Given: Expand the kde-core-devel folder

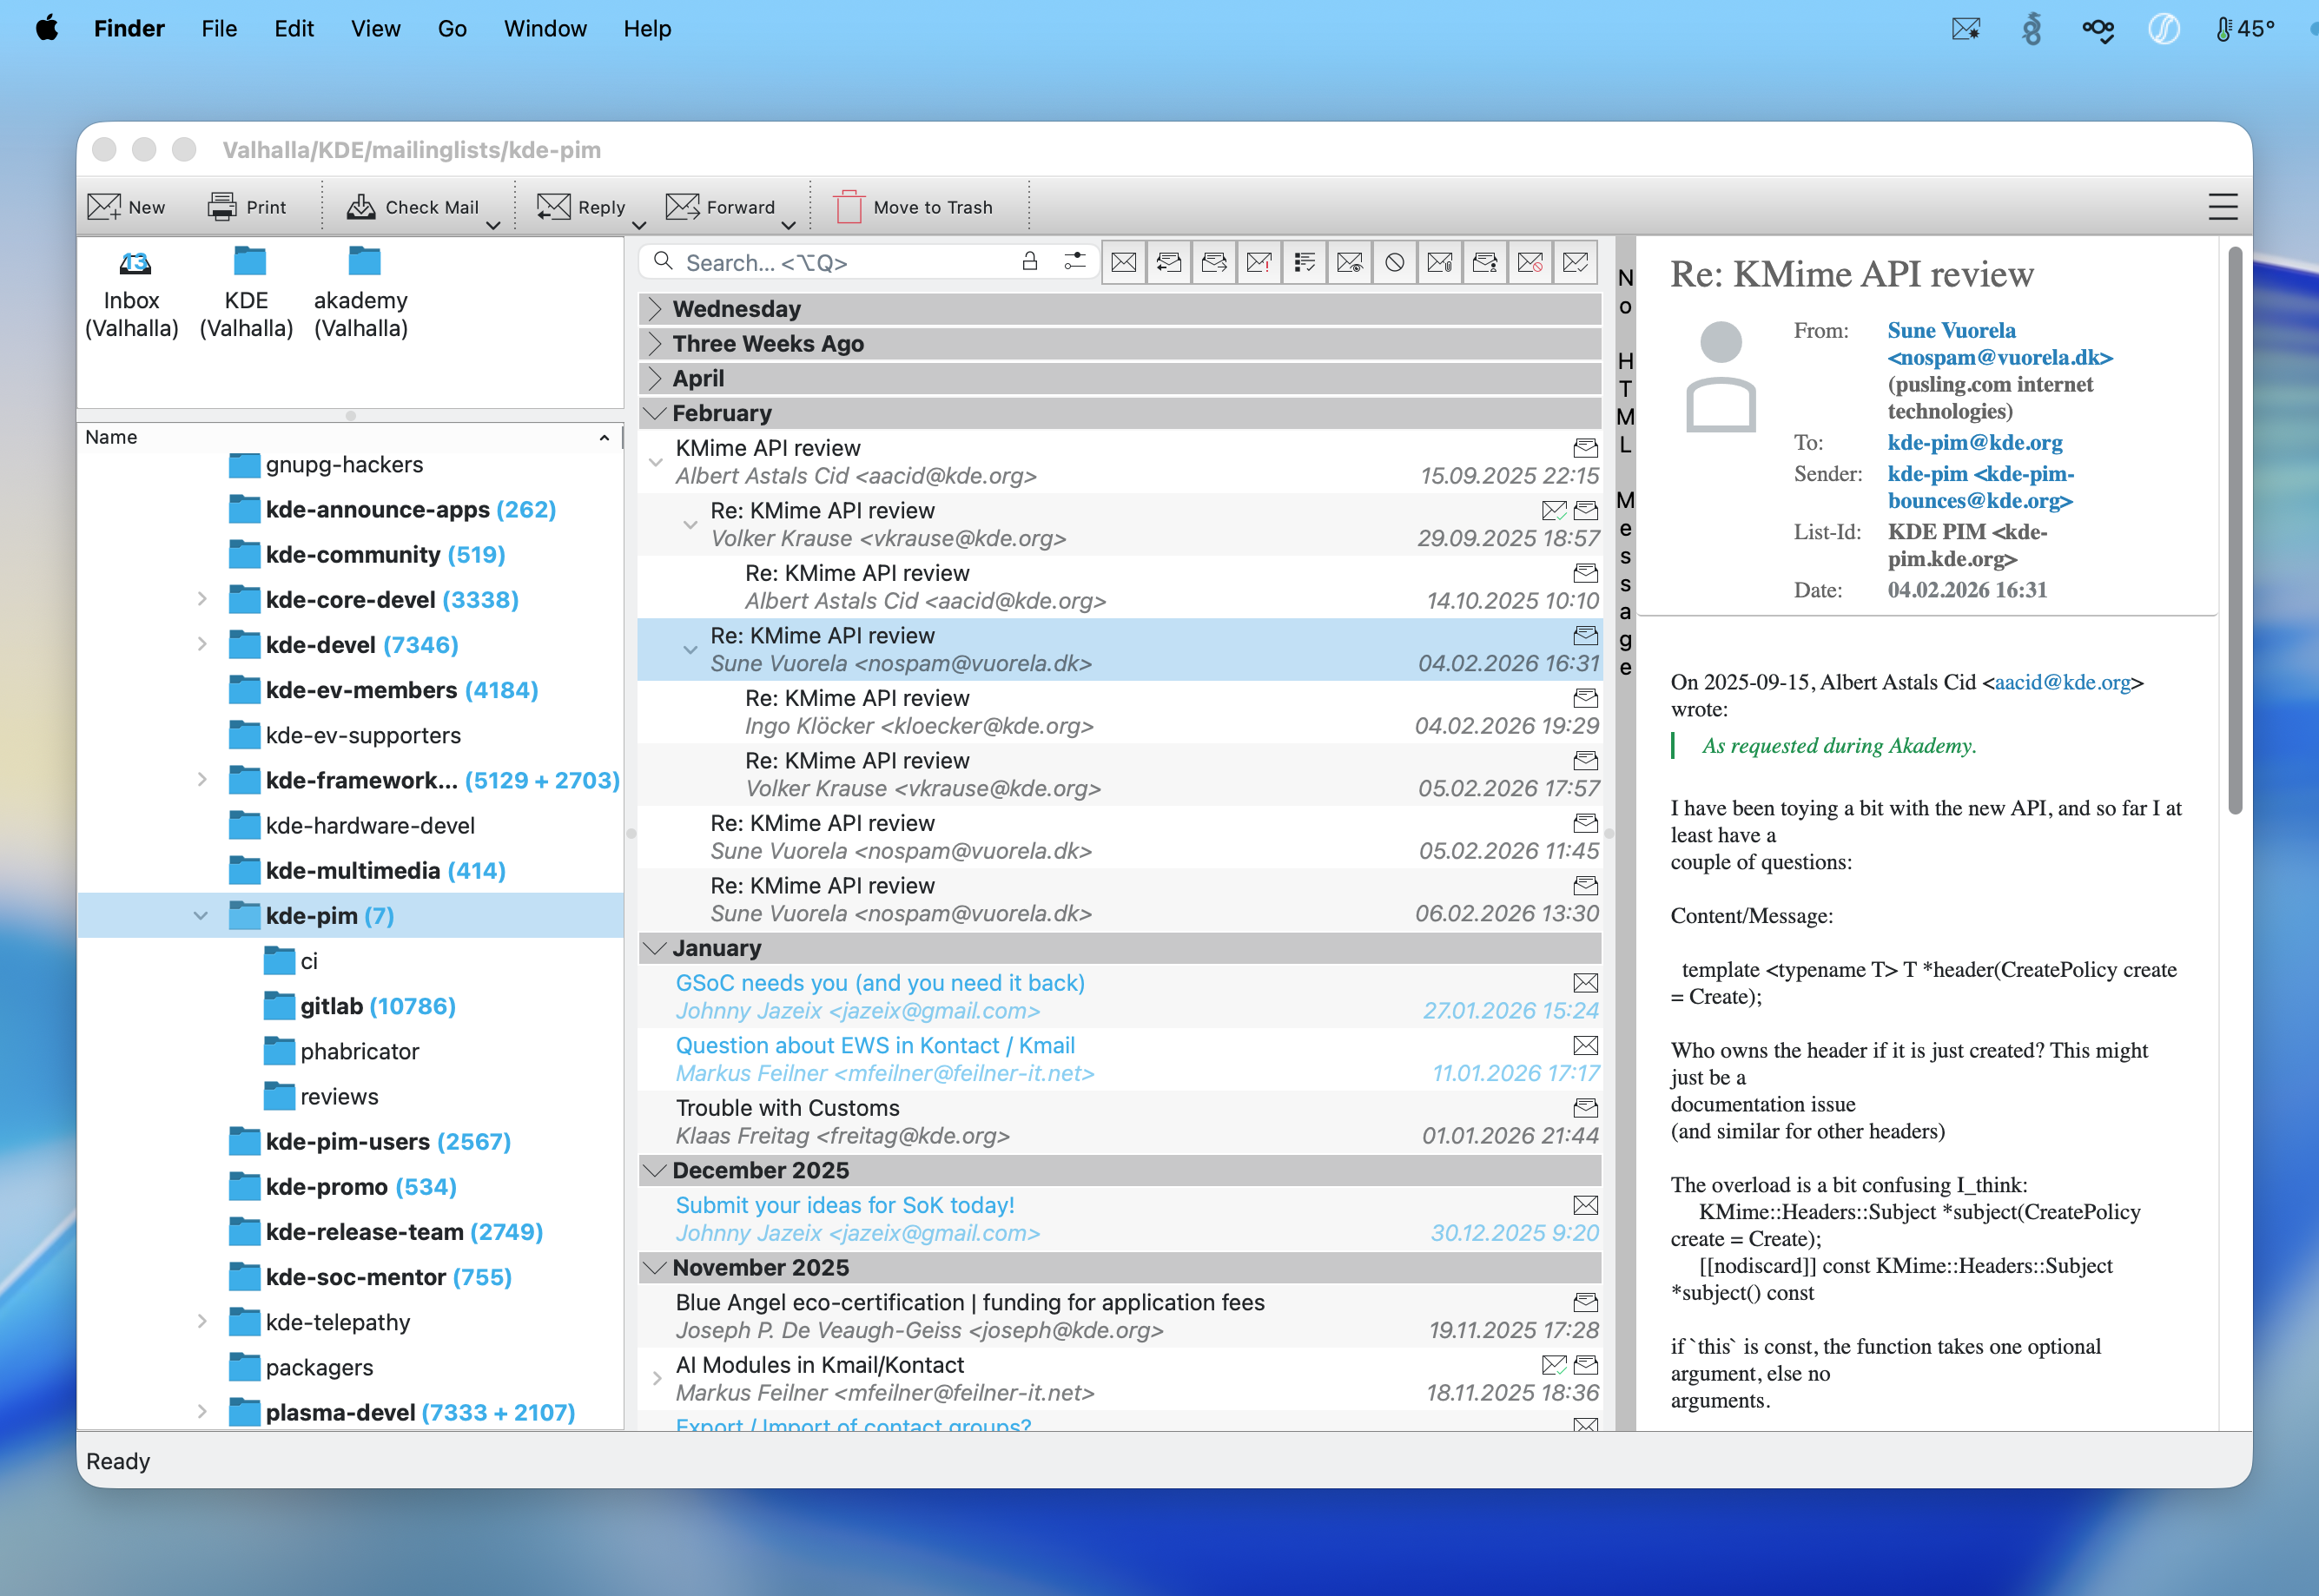Looking at the screenshot, I should point(202,599).
